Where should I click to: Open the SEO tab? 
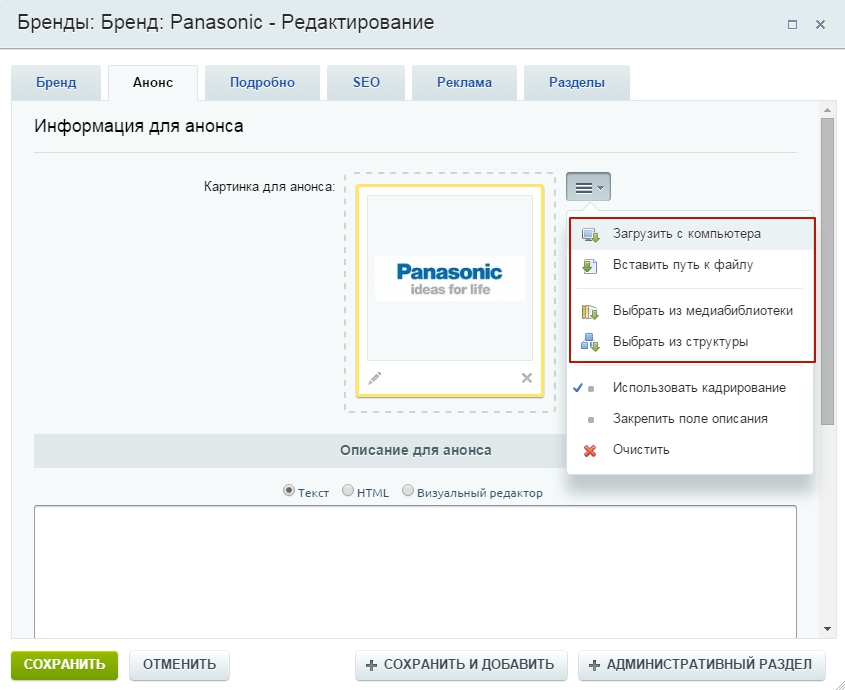point(366,82)
